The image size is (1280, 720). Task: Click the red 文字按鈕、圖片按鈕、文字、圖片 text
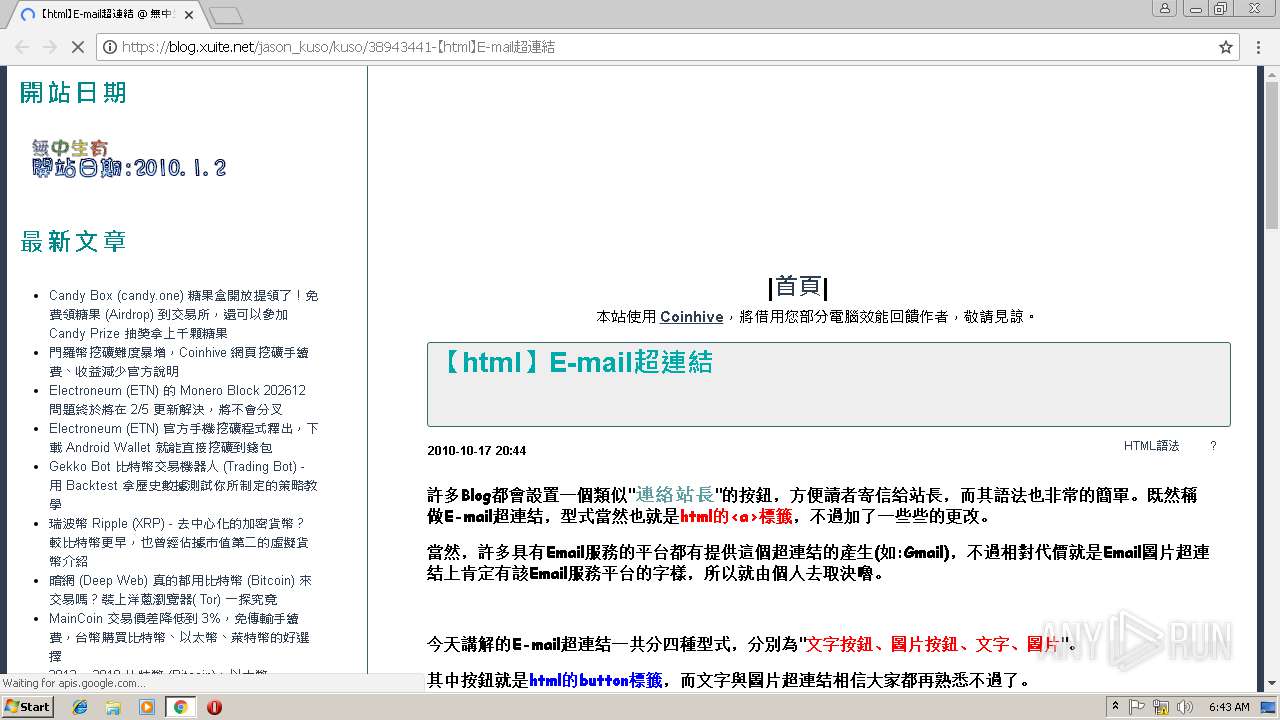[x=933, y=644]
